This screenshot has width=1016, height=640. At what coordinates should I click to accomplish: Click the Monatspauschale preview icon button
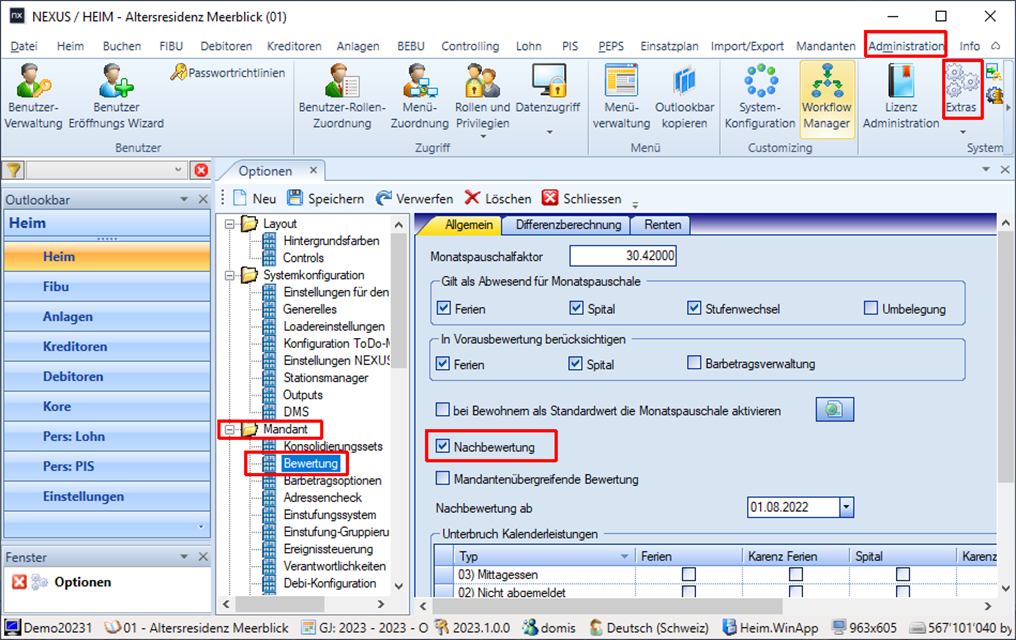tap(834, 409)
